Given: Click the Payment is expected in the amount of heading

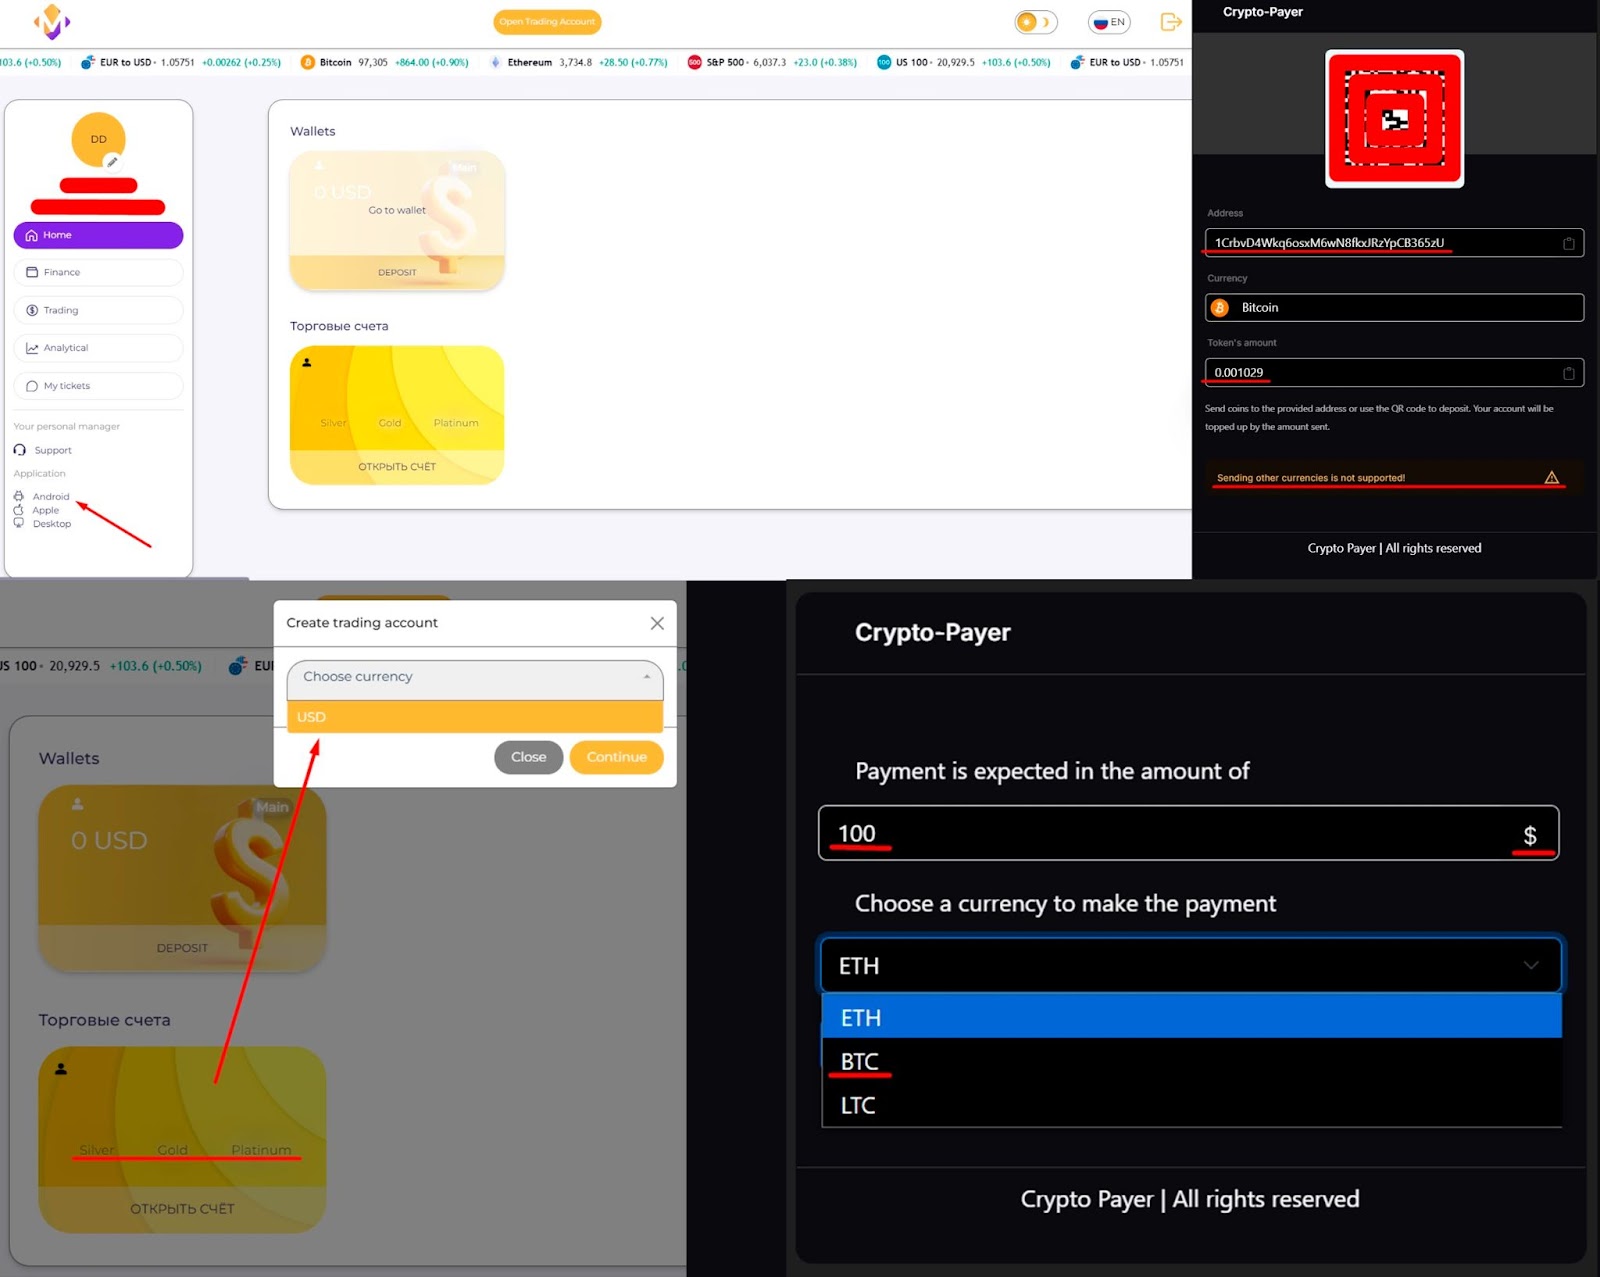Looking at the screenshot, I should point(1052,771).
